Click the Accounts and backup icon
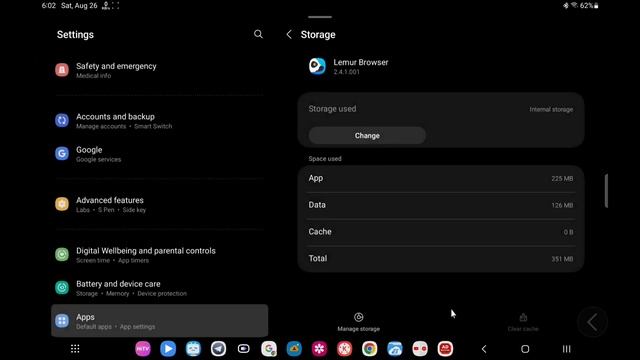This screenshot has height=360, width=640. [62, 120]
